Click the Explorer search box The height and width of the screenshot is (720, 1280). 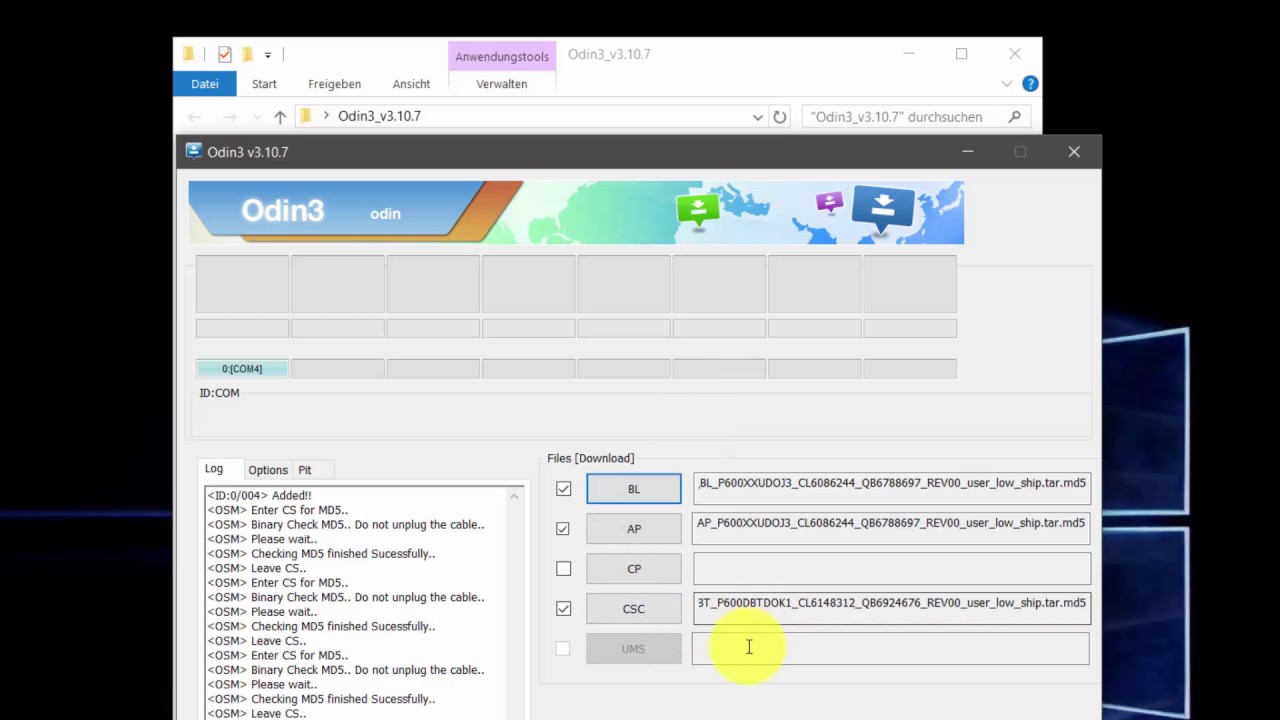916,117
